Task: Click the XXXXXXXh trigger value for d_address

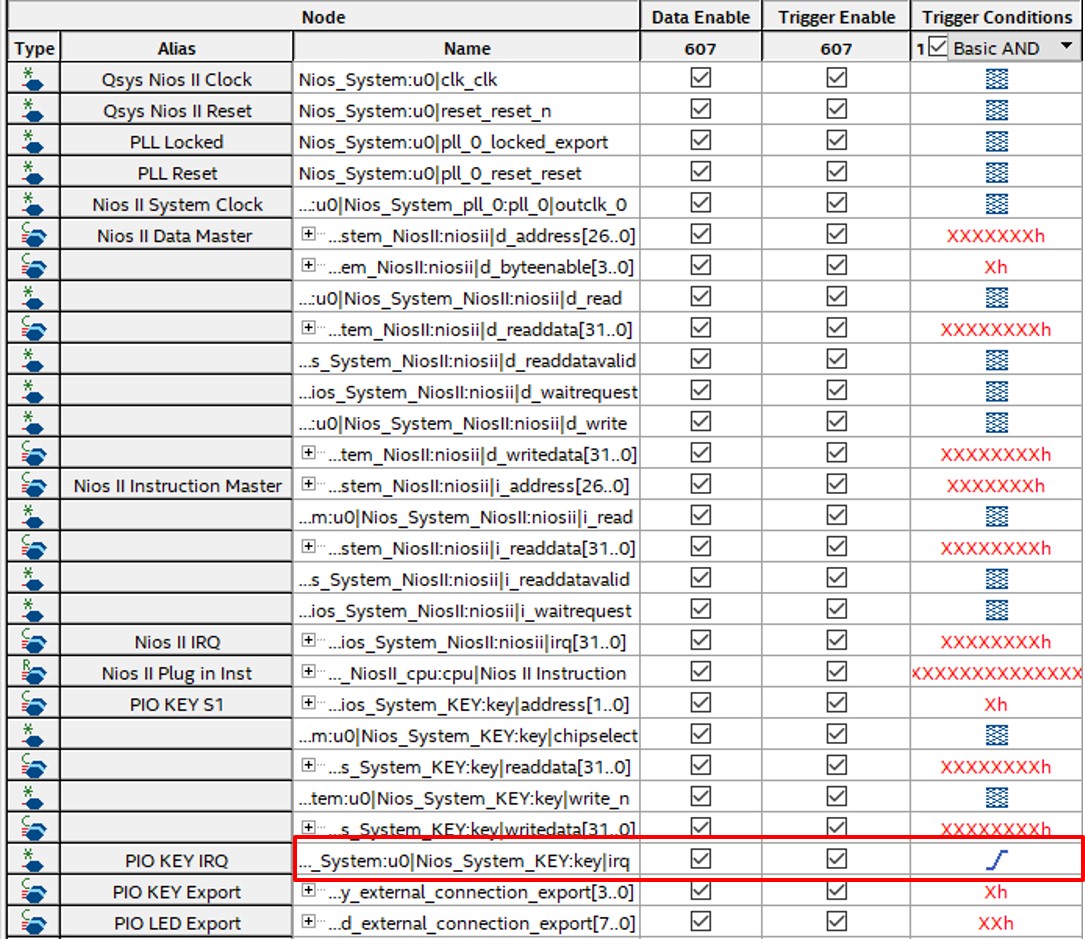Action: 996,236
